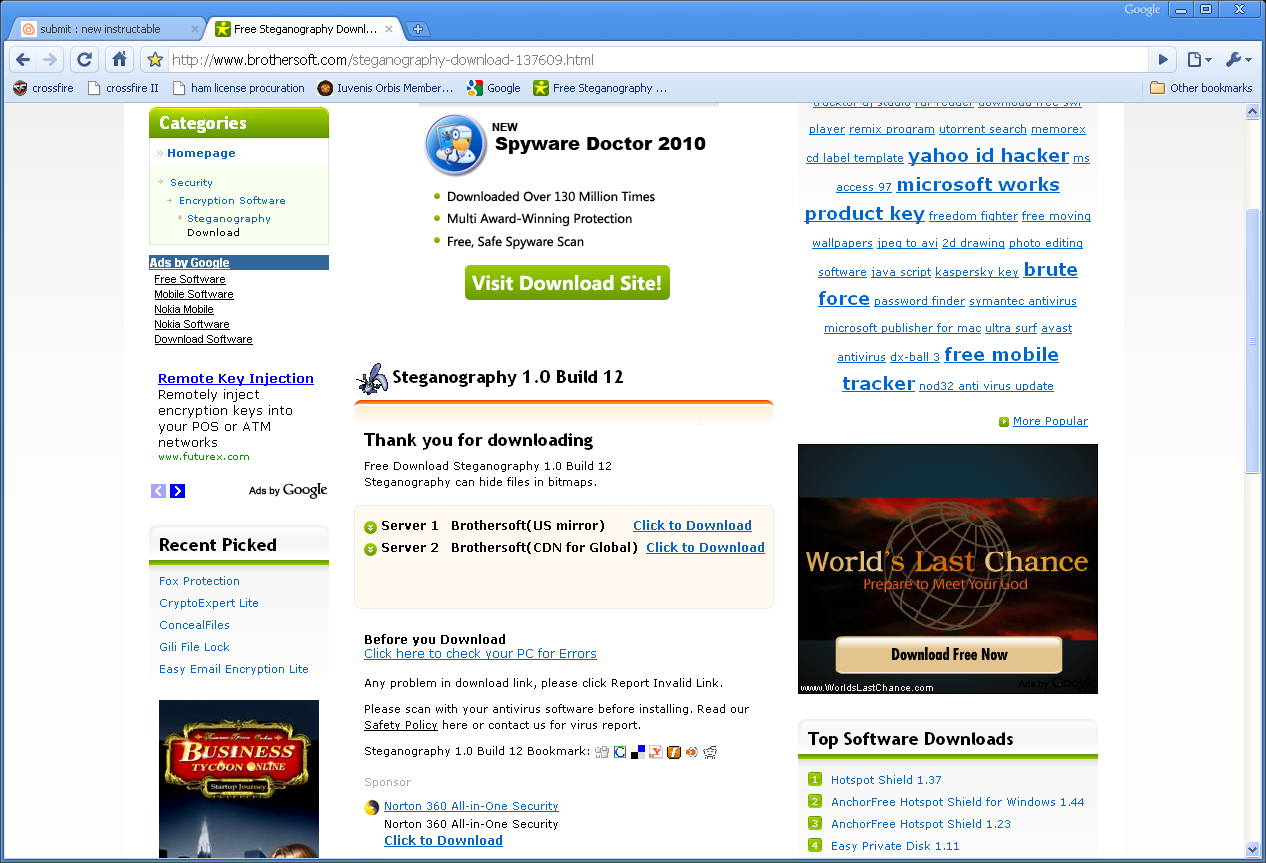The height and width of the screenshot is (863, 1266).
Task: Click the vertical scrollbar up arrow
Action: pos(1252,112)
